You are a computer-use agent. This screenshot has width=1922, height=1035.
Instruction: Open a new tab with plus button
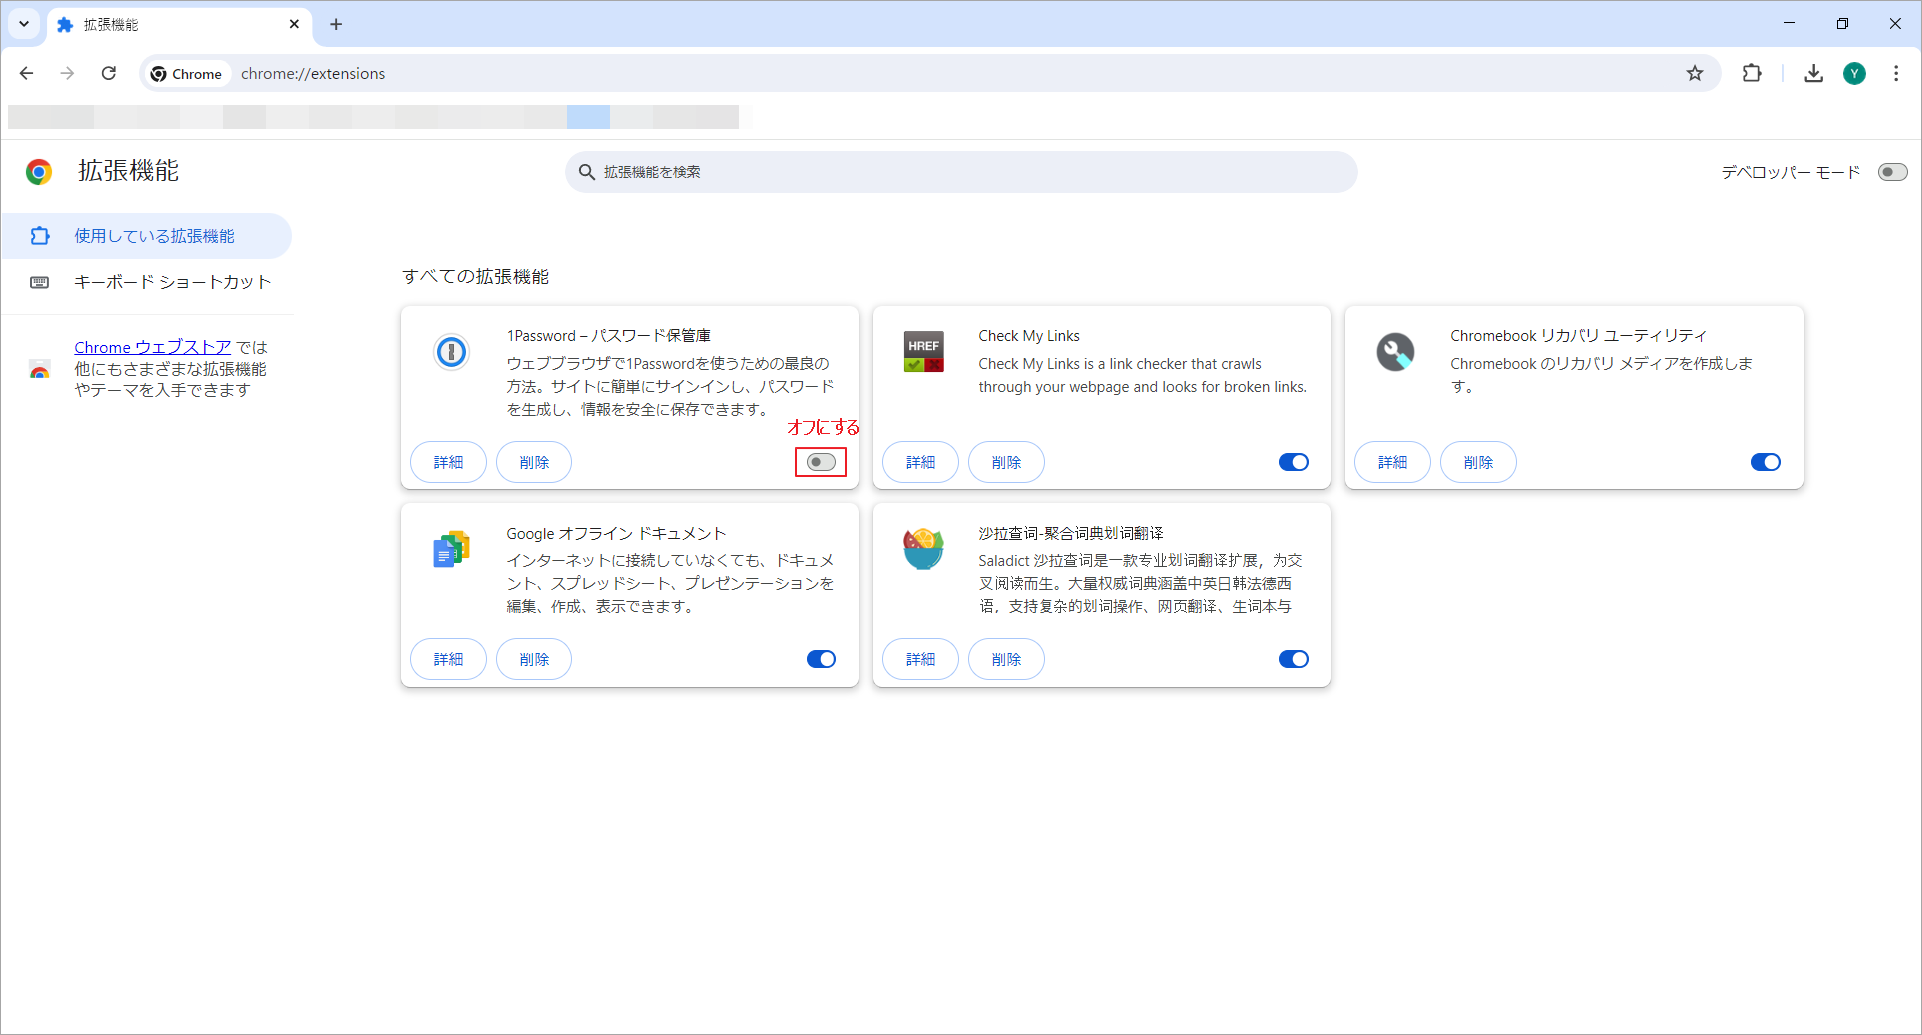pos(336,24)
